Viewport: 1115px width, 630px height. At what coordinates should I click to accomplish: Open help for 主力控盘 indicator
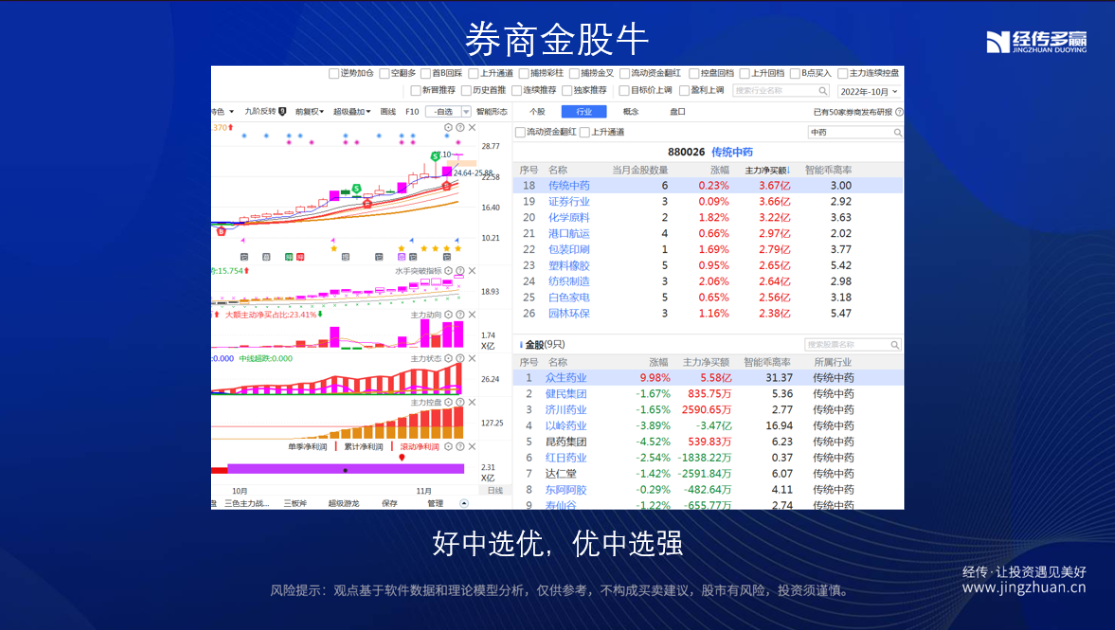460,402
